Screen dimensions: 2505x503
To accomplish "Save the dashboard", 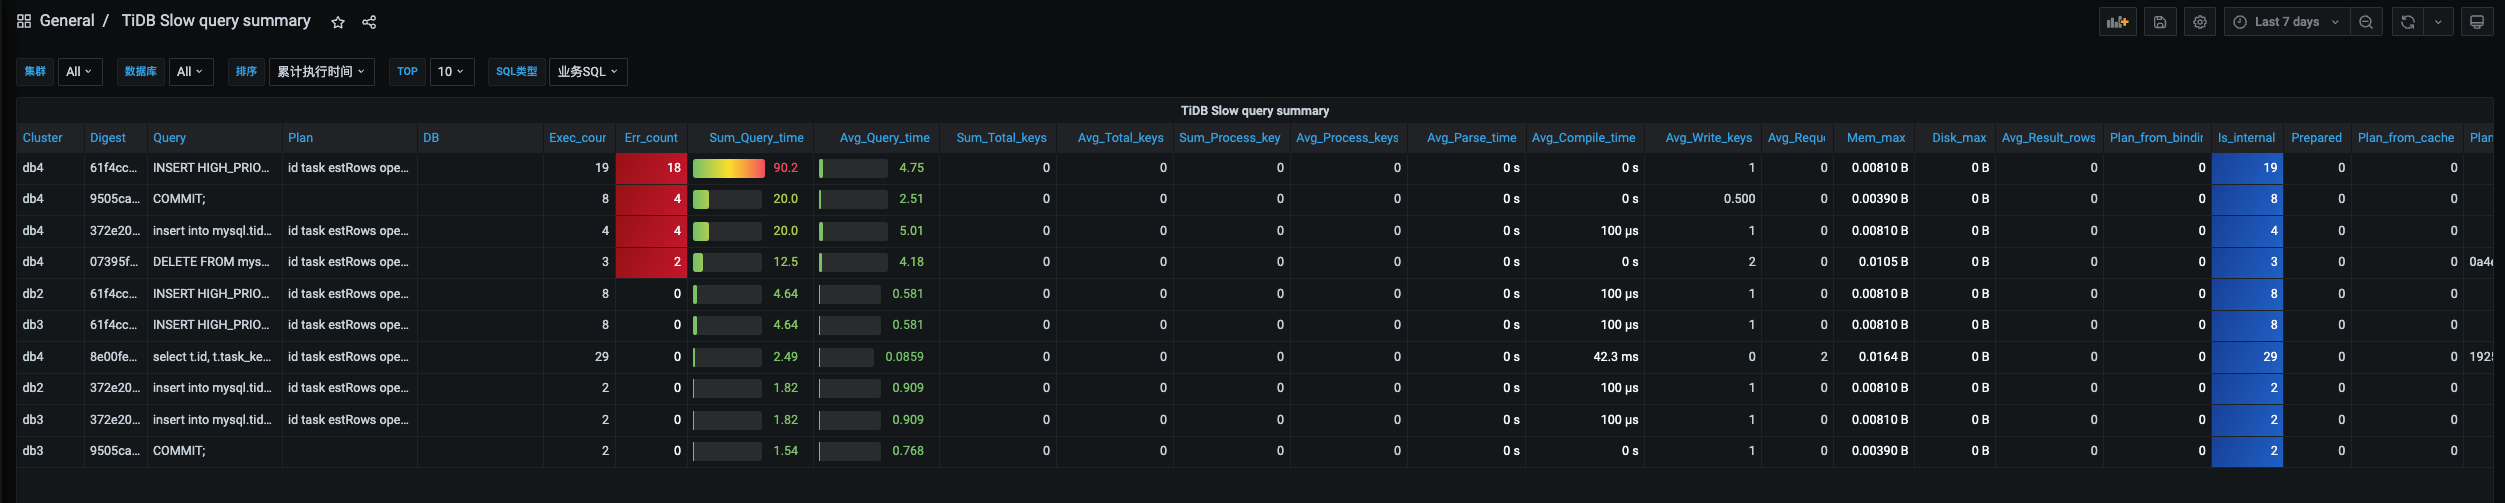I will tap(2160, 22).
